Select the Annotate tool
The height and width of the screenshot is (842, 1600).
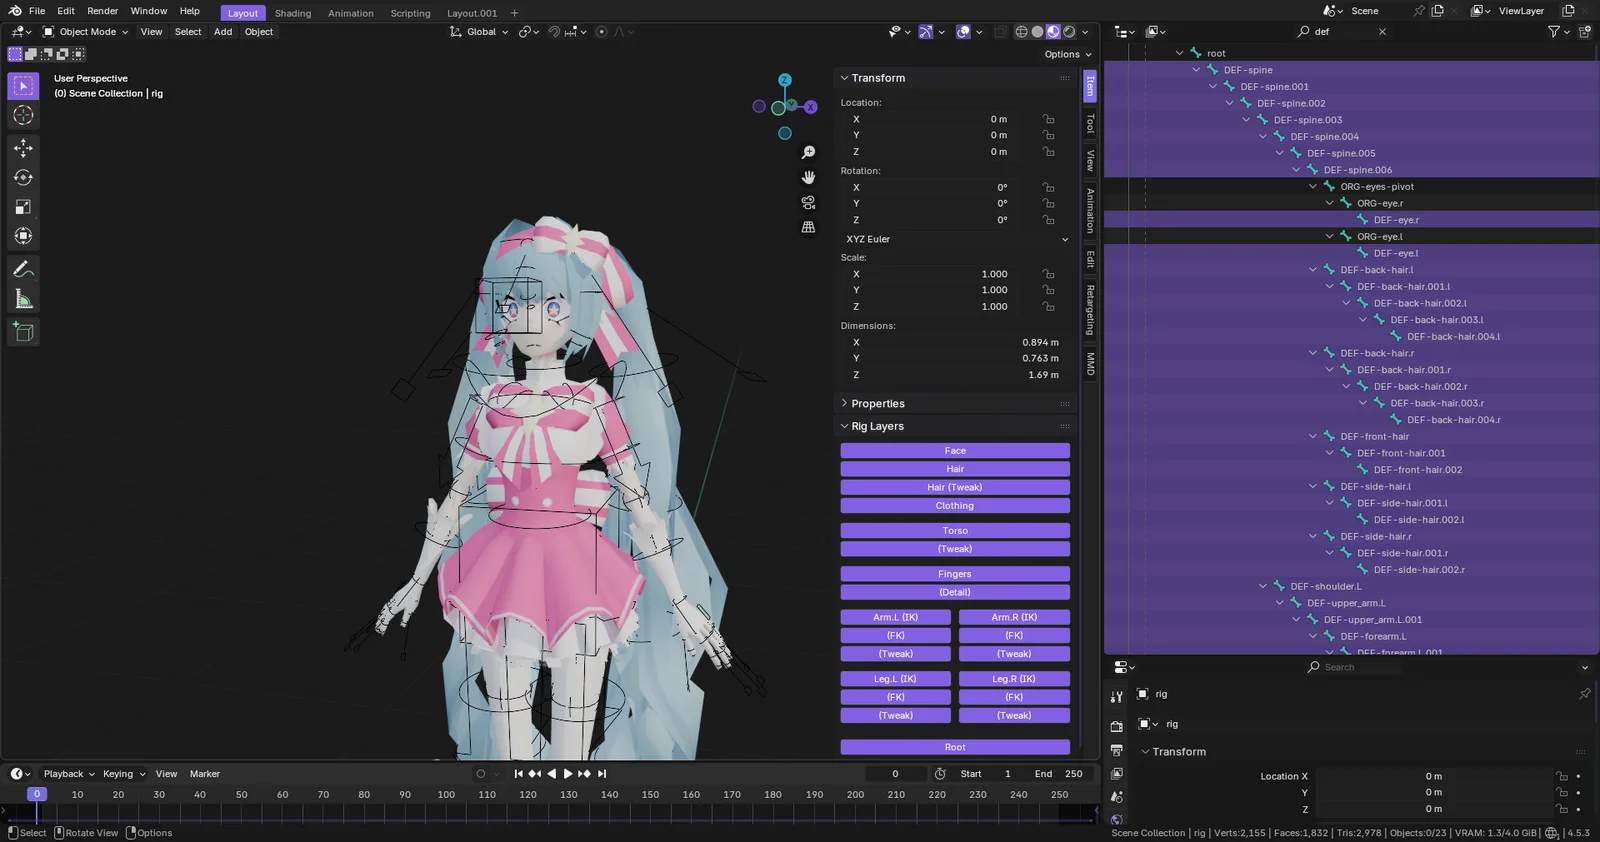(x=23, y=269)
